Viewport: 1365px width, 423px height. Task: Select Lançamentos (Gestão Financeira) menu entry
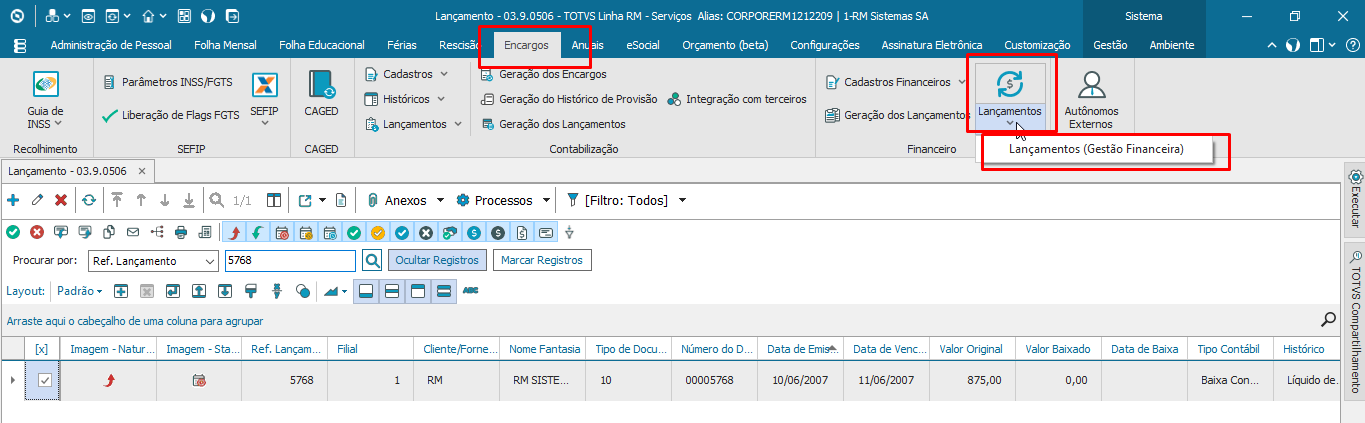1096,149
